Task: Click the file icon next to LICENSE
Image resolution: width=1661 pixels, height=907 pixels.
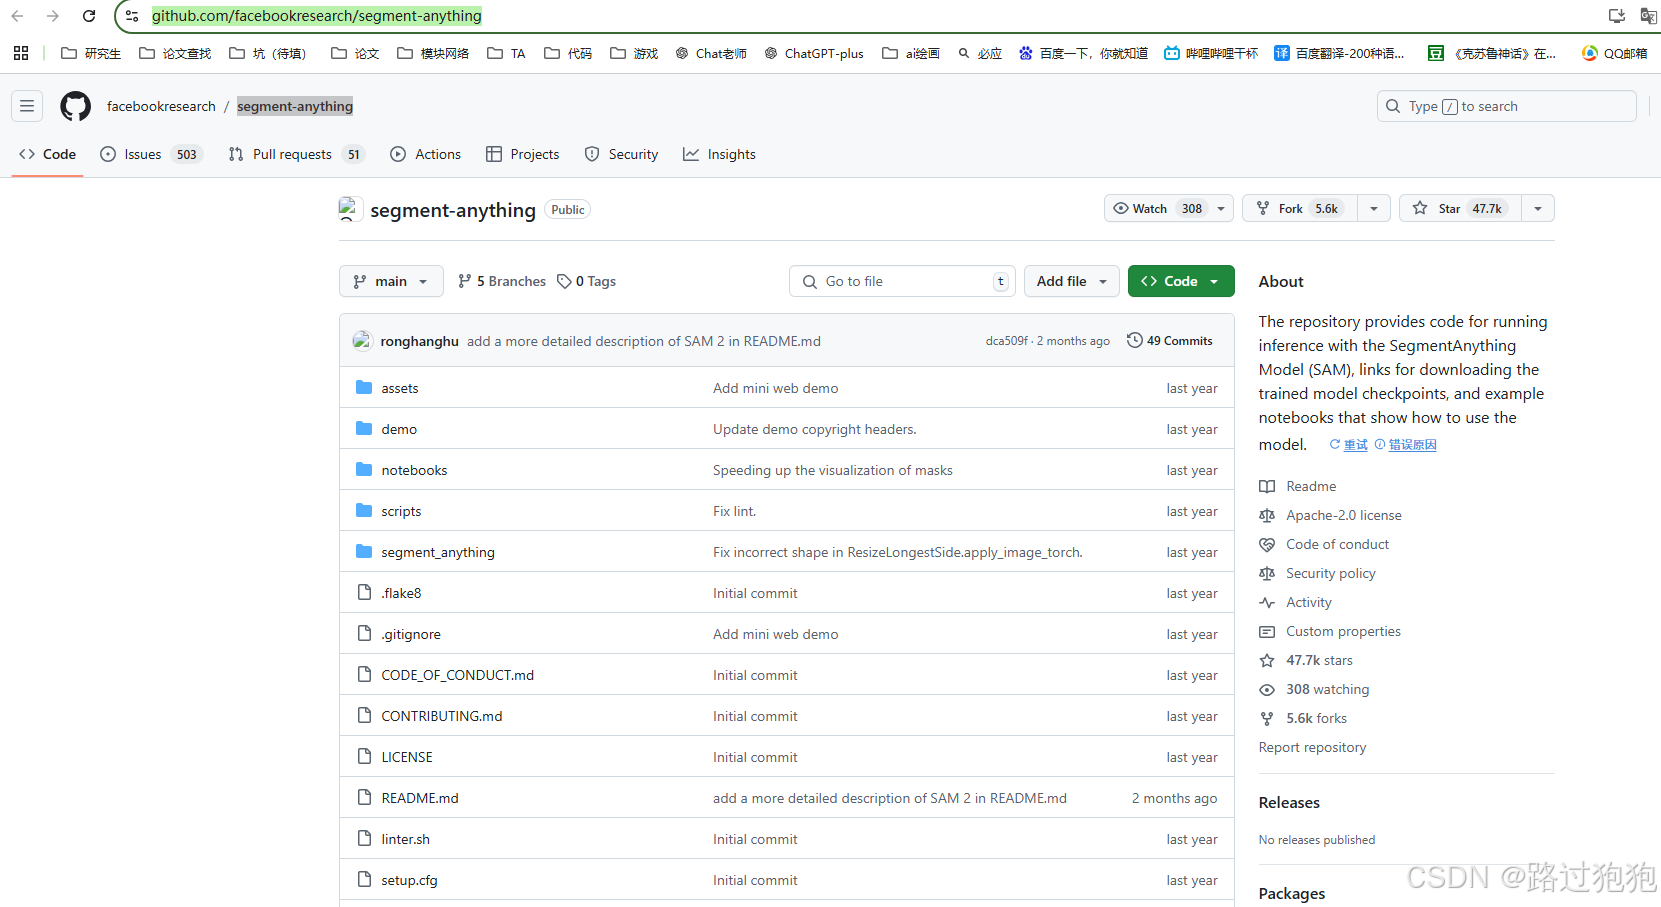Action: (x=364, y=757)
